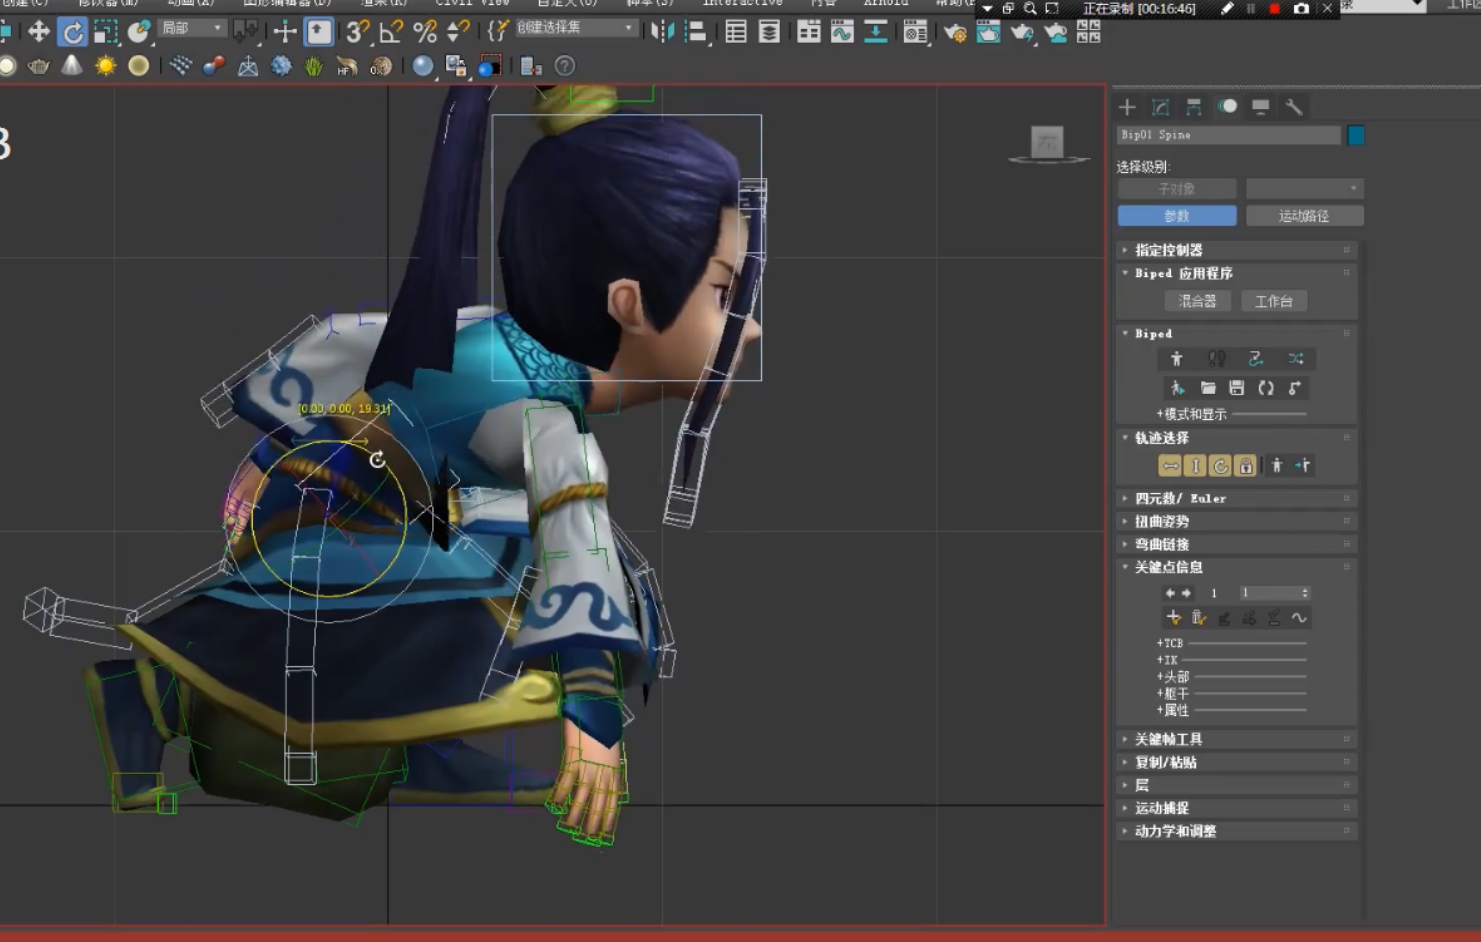The width and height of the screenshot is (1481, 942).
Task: Toggle Lock COM Keying padlock icon
Action: (x=1245, y=466)
